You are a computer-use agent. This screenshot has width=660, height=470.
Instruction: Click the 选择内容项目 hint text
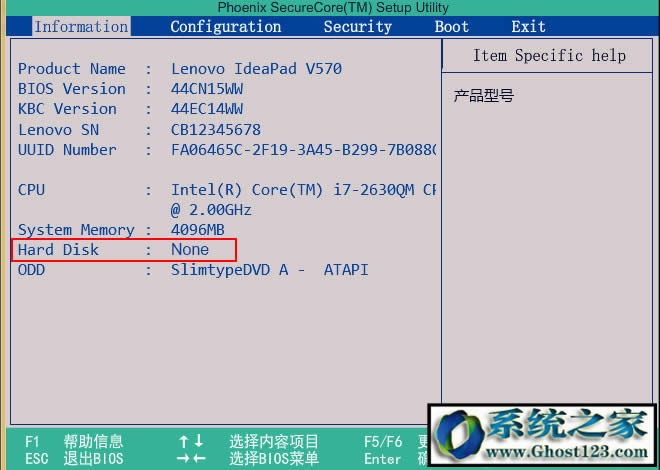[x=274, y=441]
